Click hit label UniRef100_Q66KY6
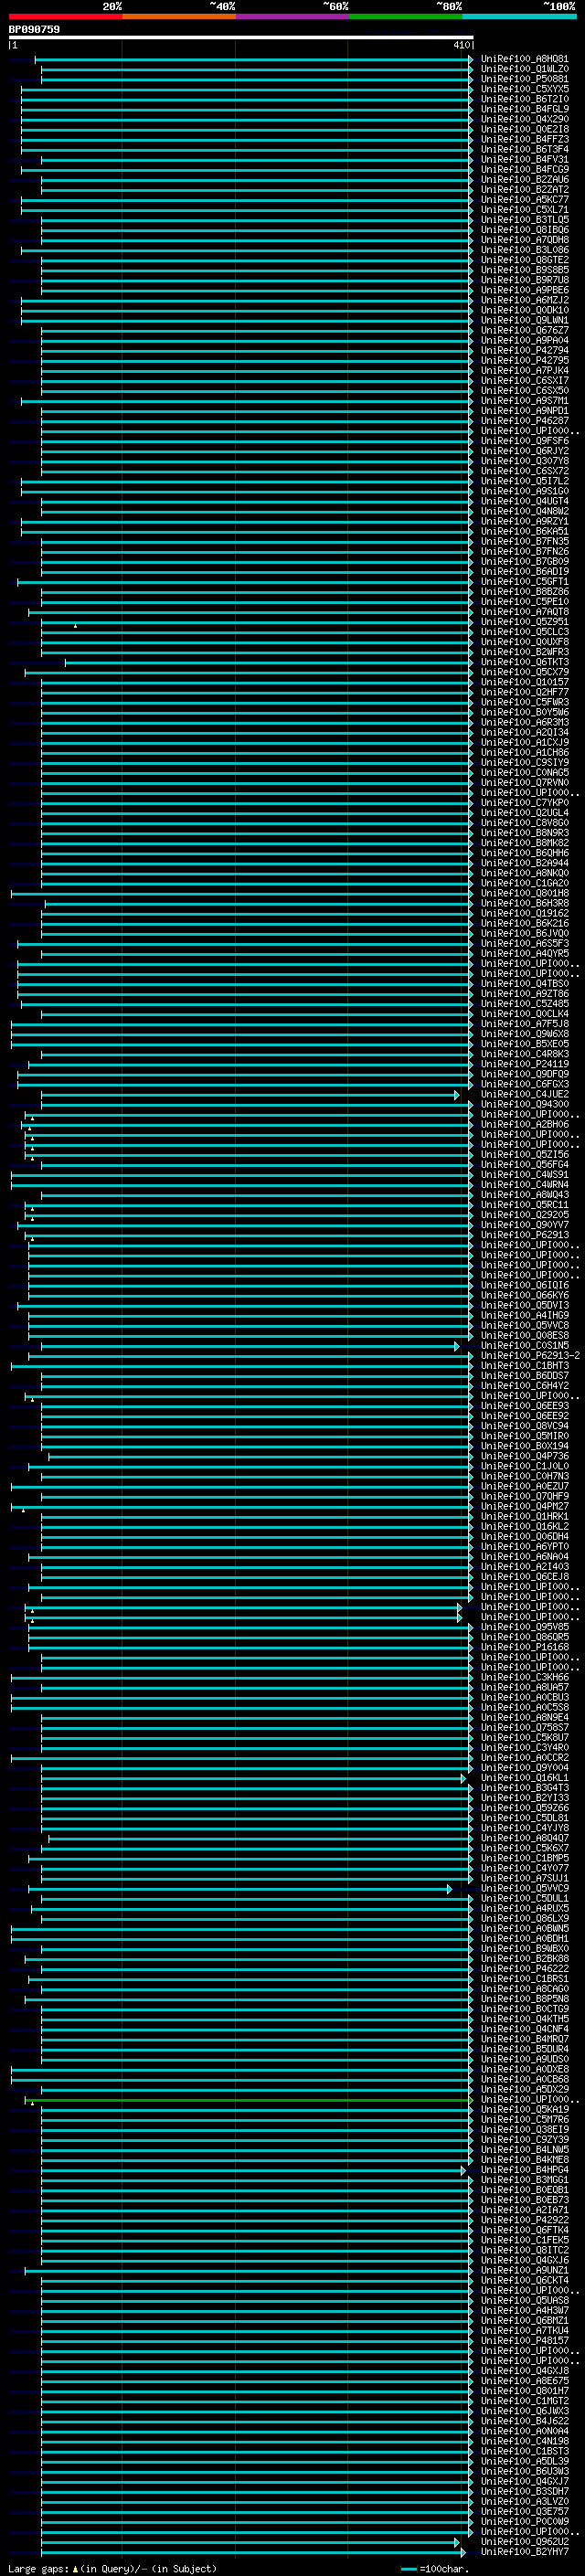 [x=524, y=1295]
